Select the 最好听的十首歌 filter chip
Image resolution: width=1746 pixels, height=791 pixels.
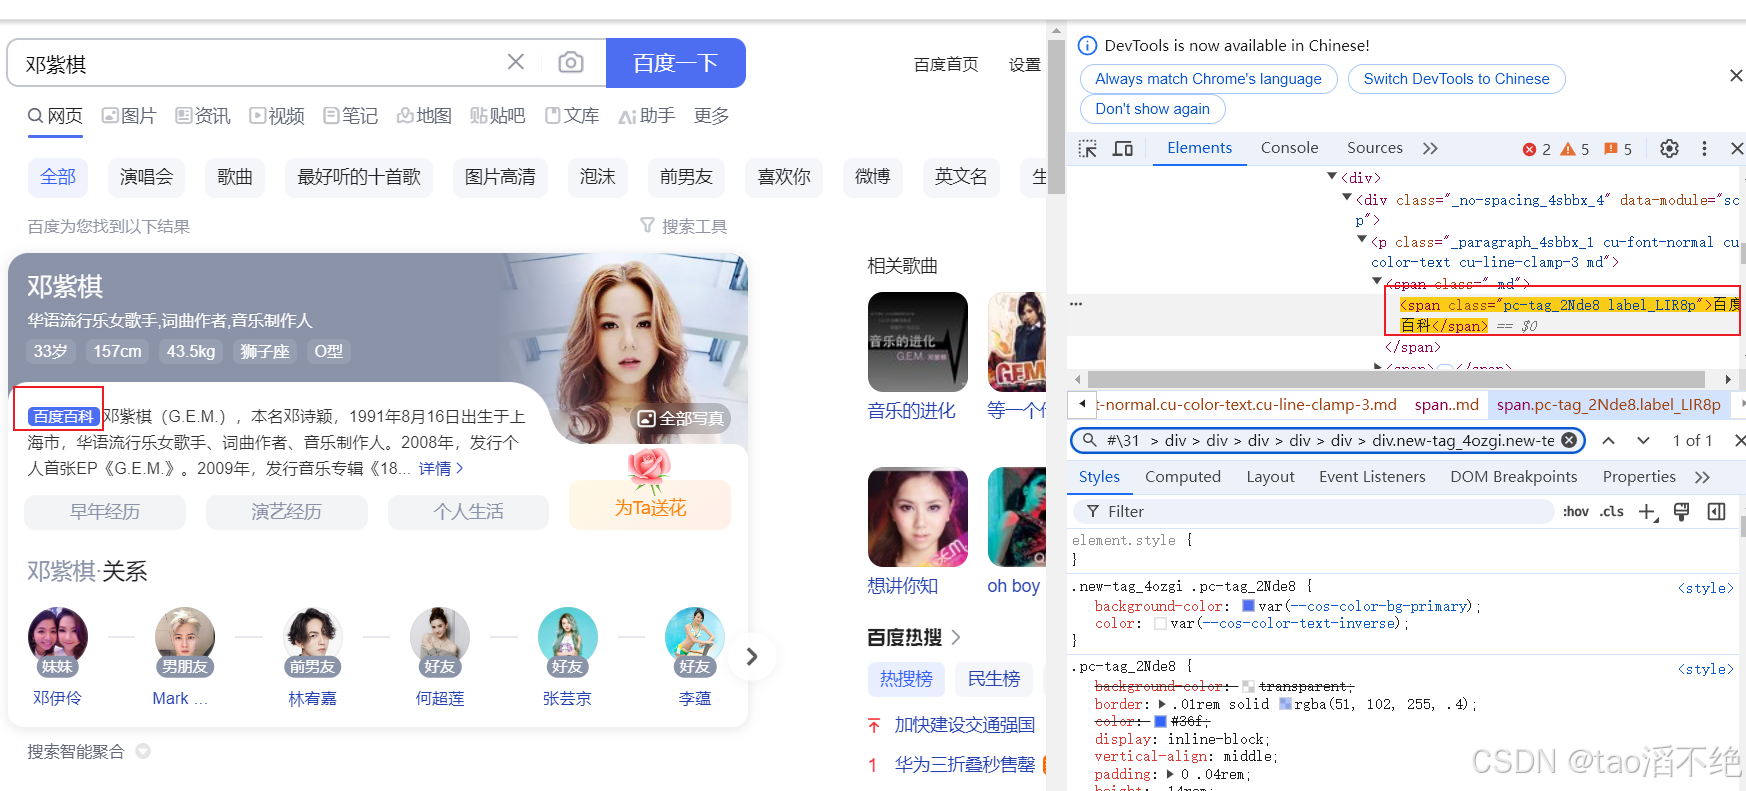click(359, 177)
